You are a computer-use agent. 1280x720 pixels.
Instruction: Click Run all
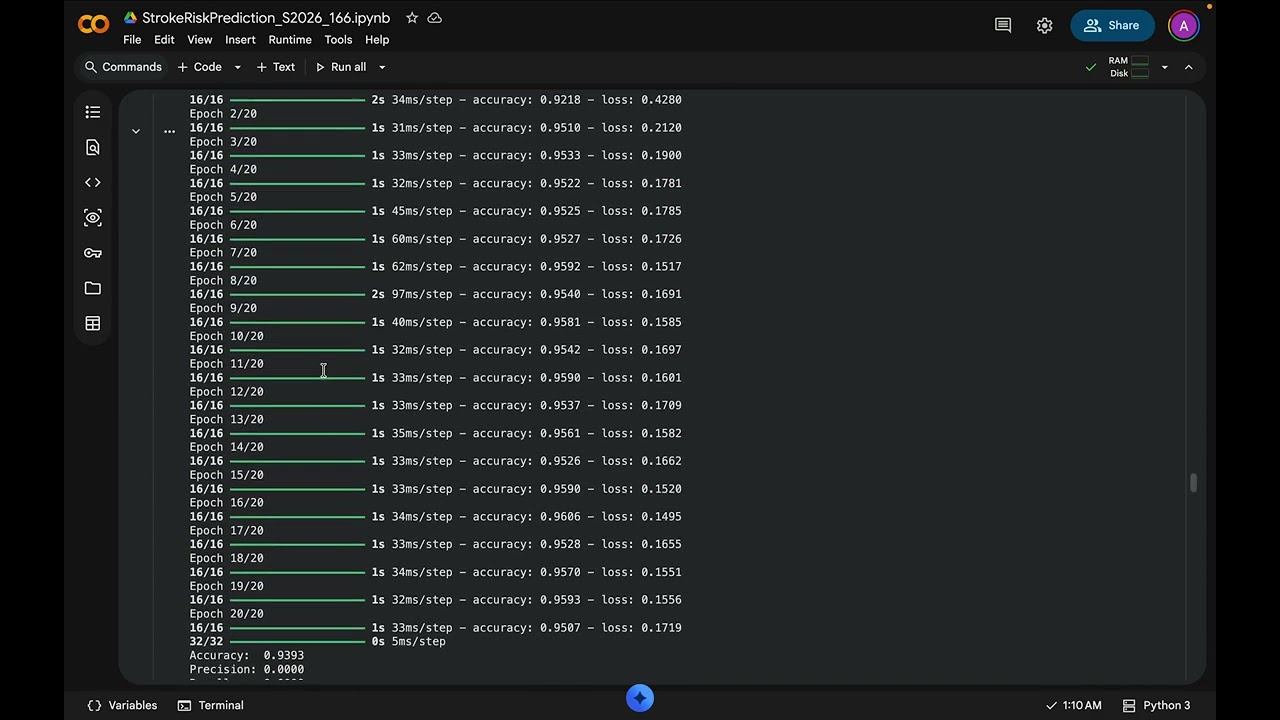click(x=341, y=67)
